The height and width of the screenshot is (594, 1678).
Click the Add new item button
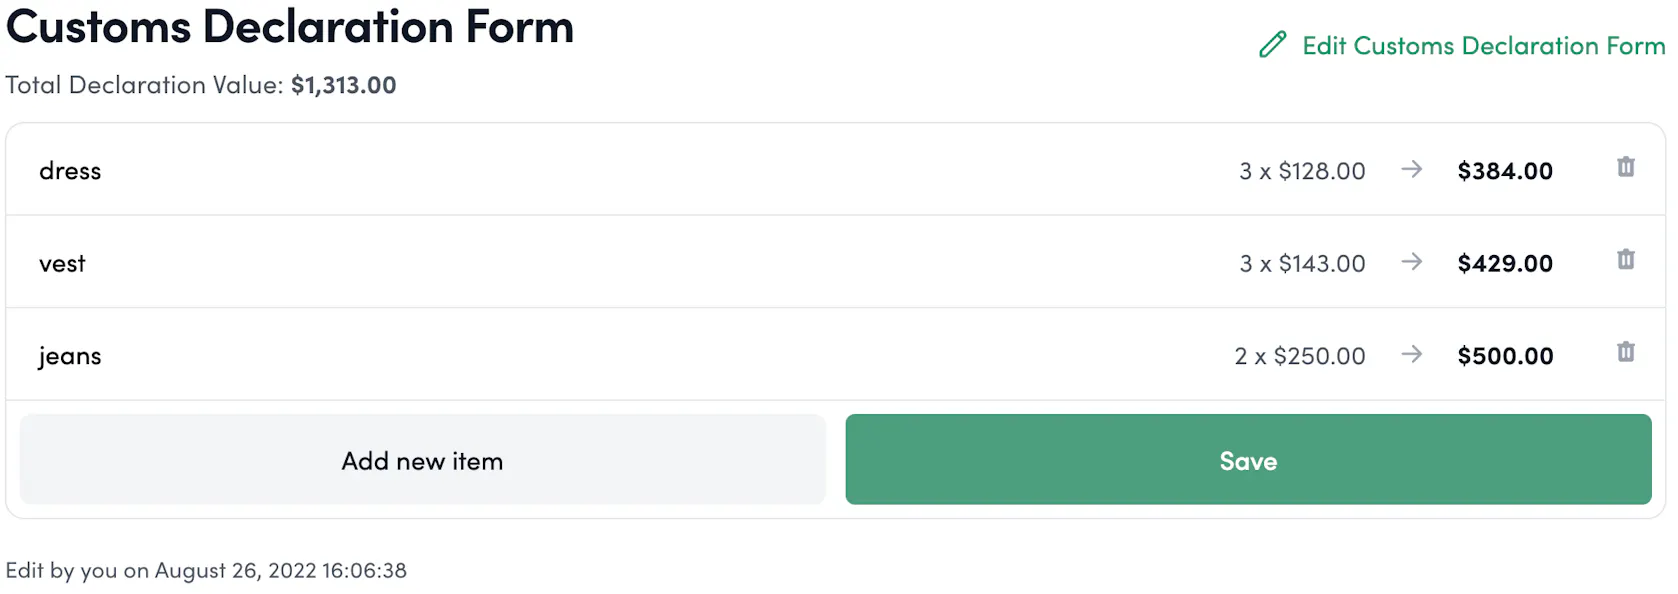[x=423, y=460]
